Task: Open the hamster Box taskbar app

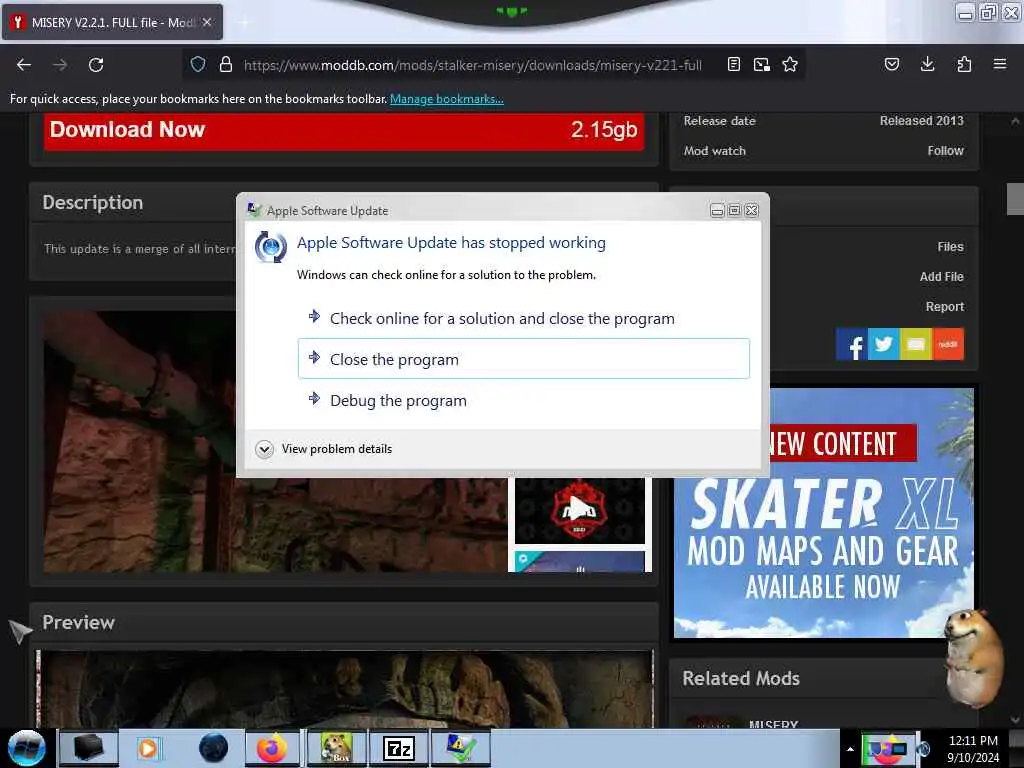Action: coord(336,748)
